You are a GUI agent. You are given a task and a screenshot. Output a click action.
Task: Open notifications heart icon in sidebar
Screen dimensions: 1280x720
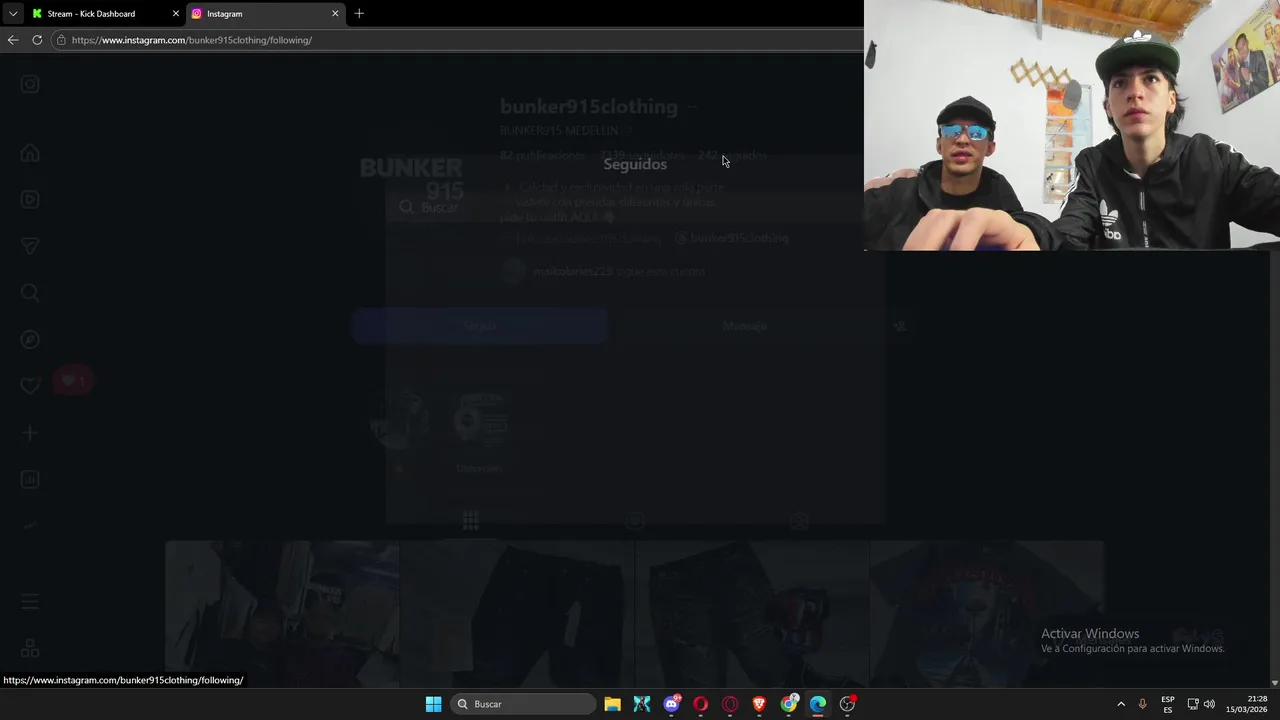30,386
